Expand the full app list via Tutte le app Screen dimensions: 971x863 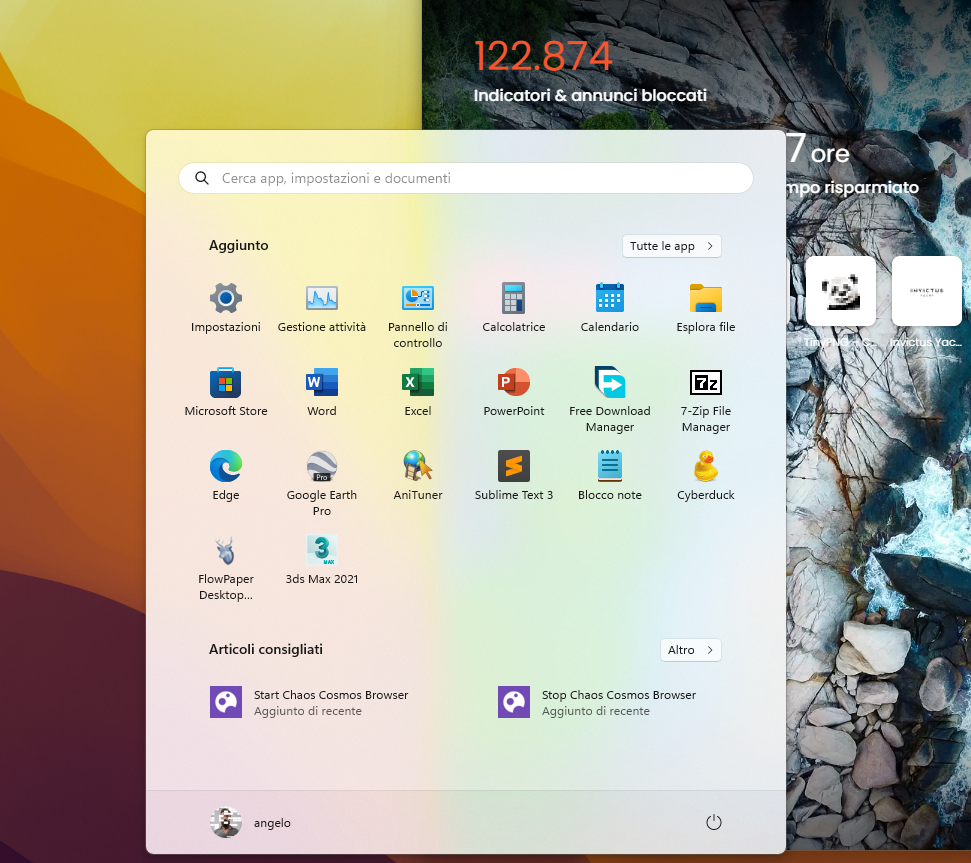click(671, 245)
